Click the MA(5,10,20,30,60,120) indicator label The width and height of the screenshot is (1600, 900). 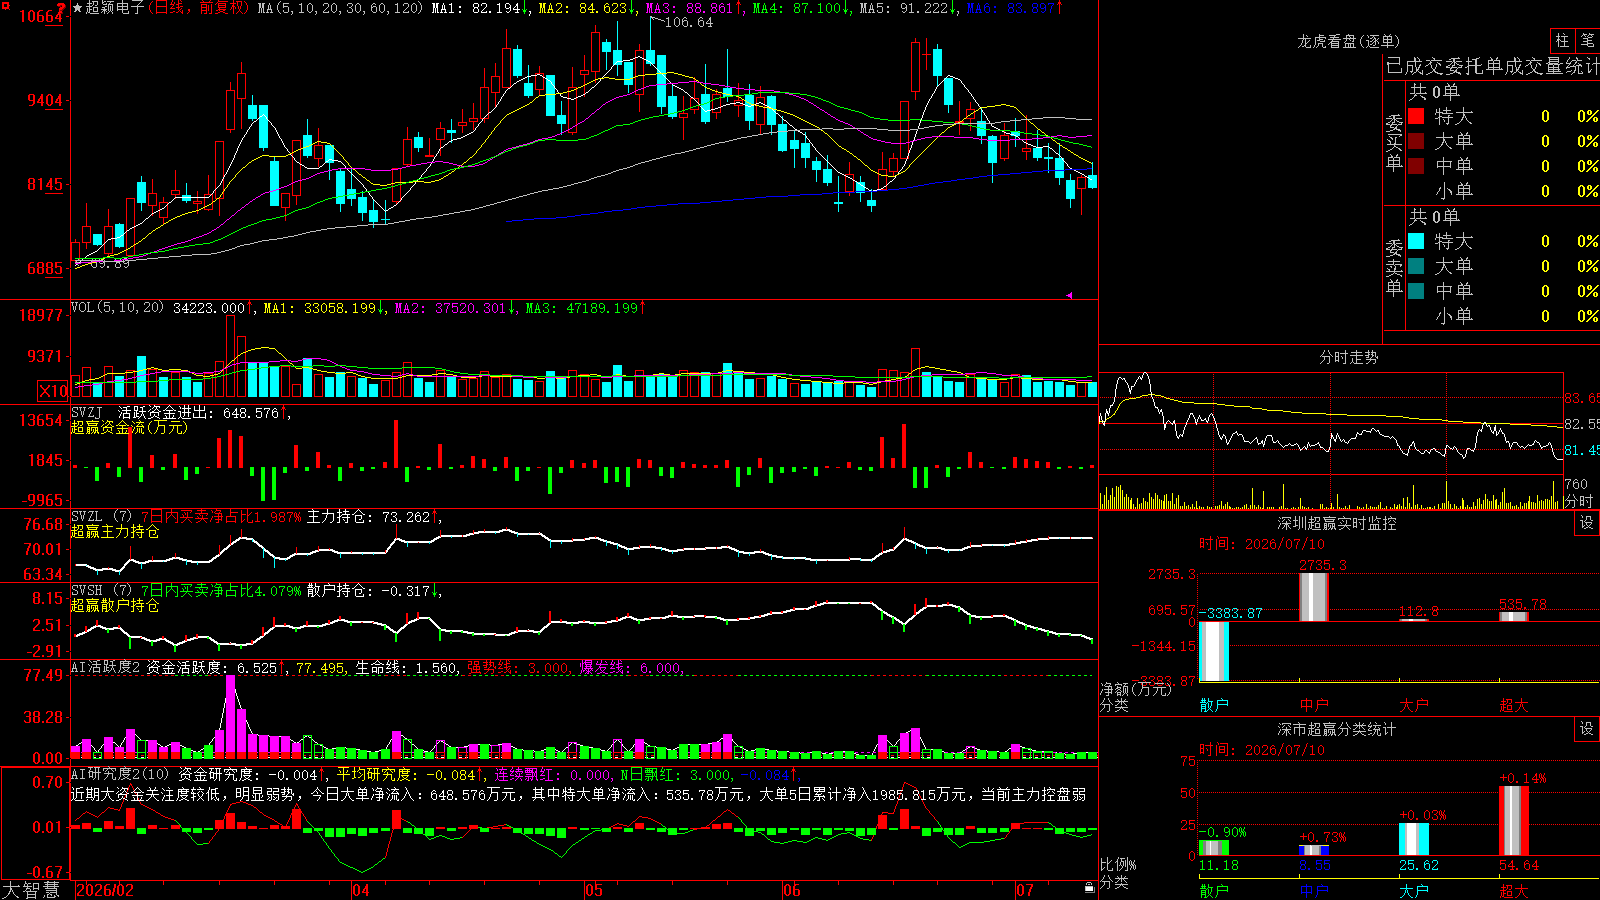tap(340, 8)
